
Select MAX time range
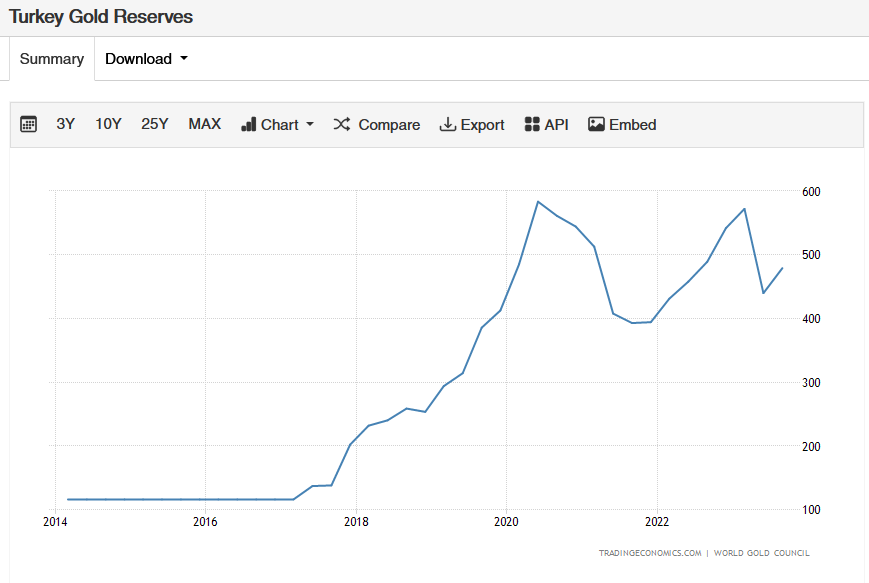(204, 124)
